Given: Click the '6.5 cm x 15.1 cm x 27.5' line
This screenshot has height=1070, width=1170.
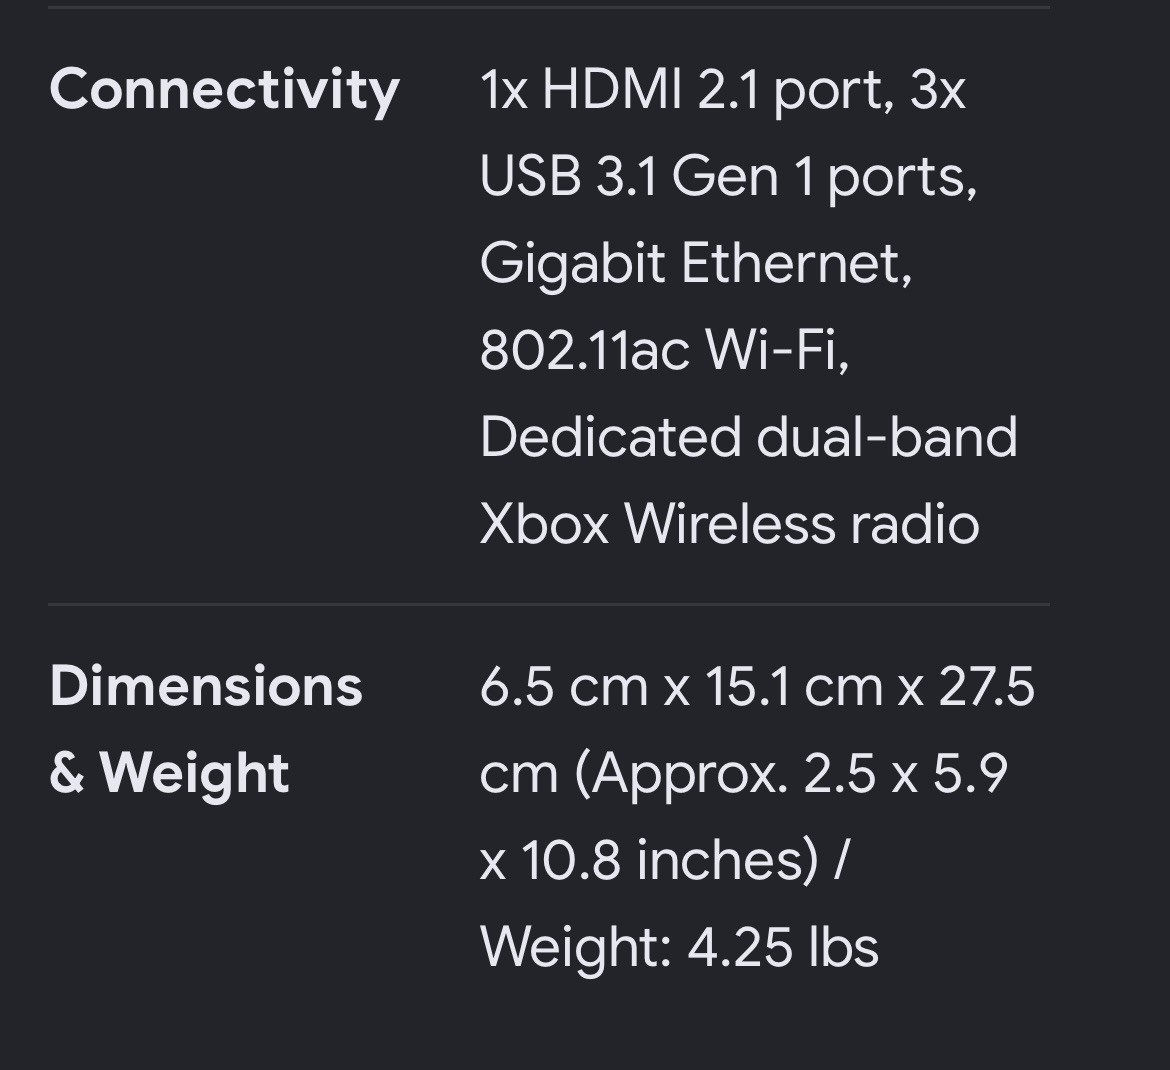Looking at the screenshot, I should (x=757, y=686).
